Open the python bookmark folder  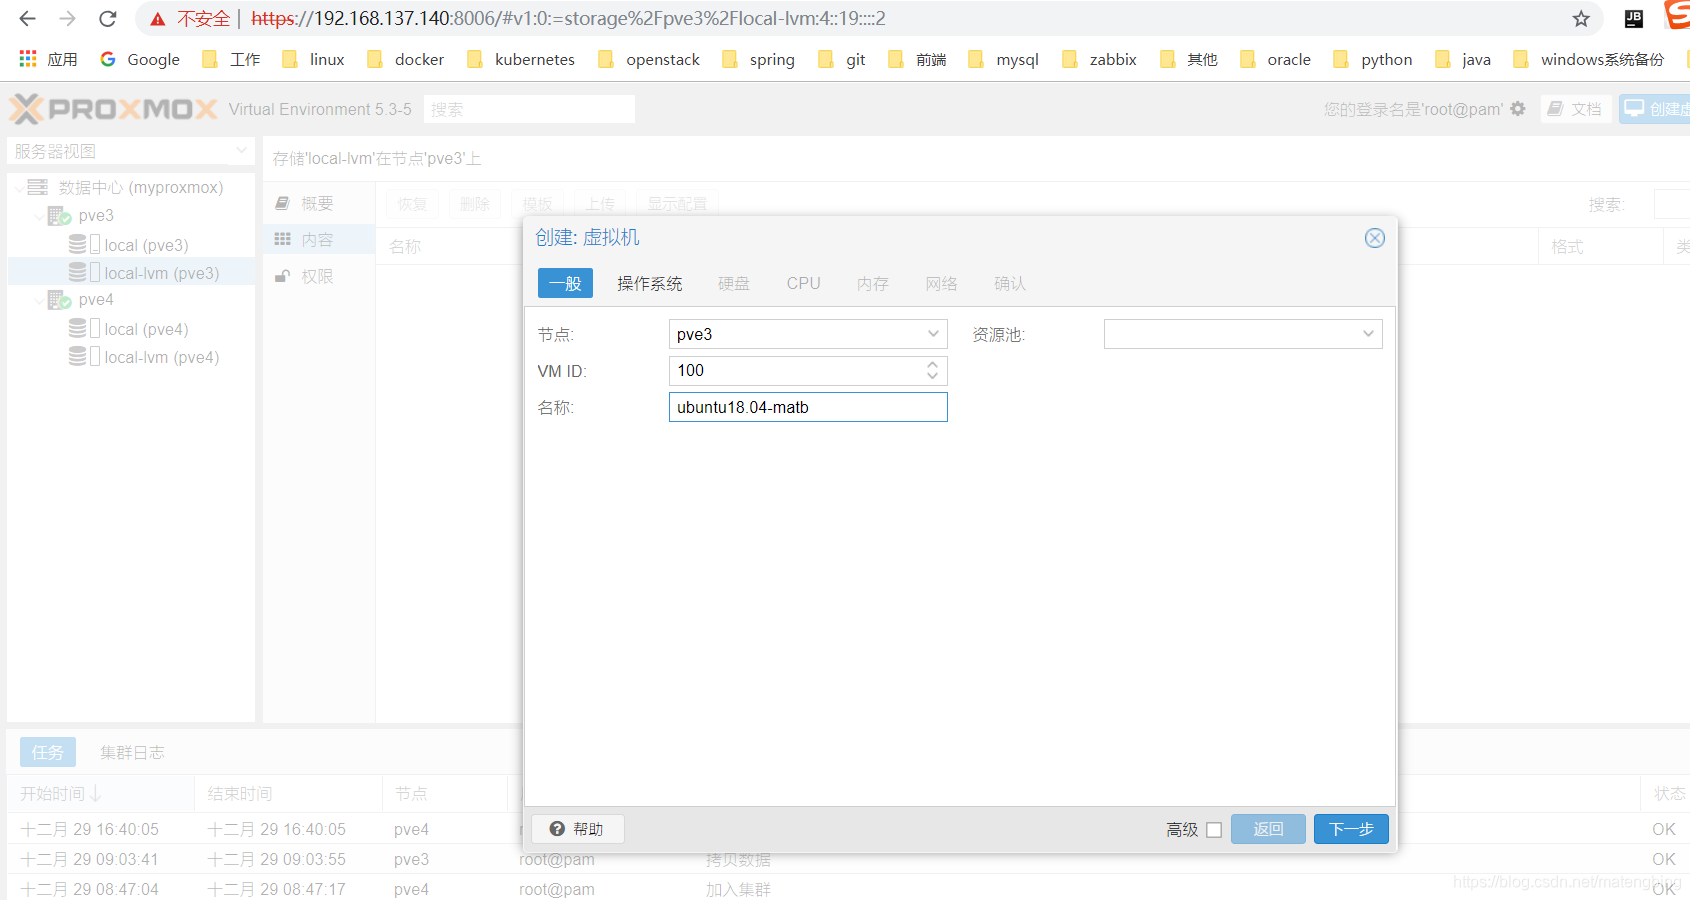(x=1373, y=59)
